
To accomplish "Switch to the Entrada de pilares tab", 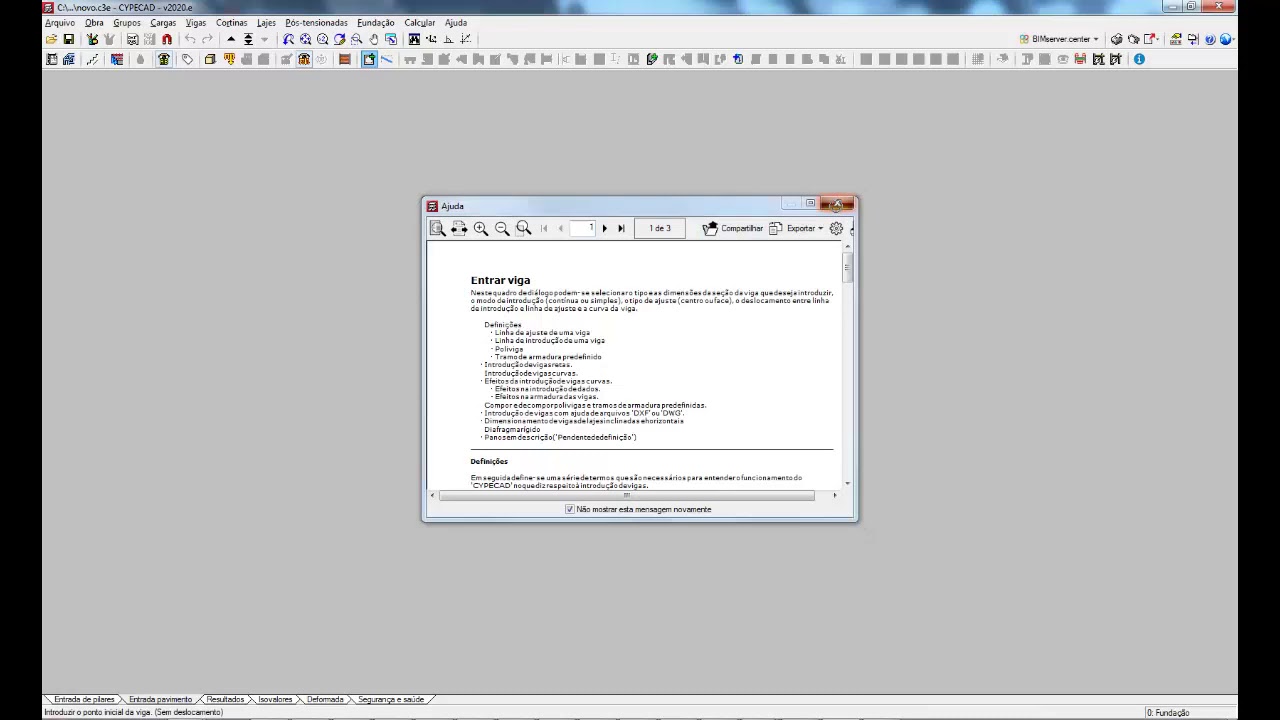I will pos(84,699).
